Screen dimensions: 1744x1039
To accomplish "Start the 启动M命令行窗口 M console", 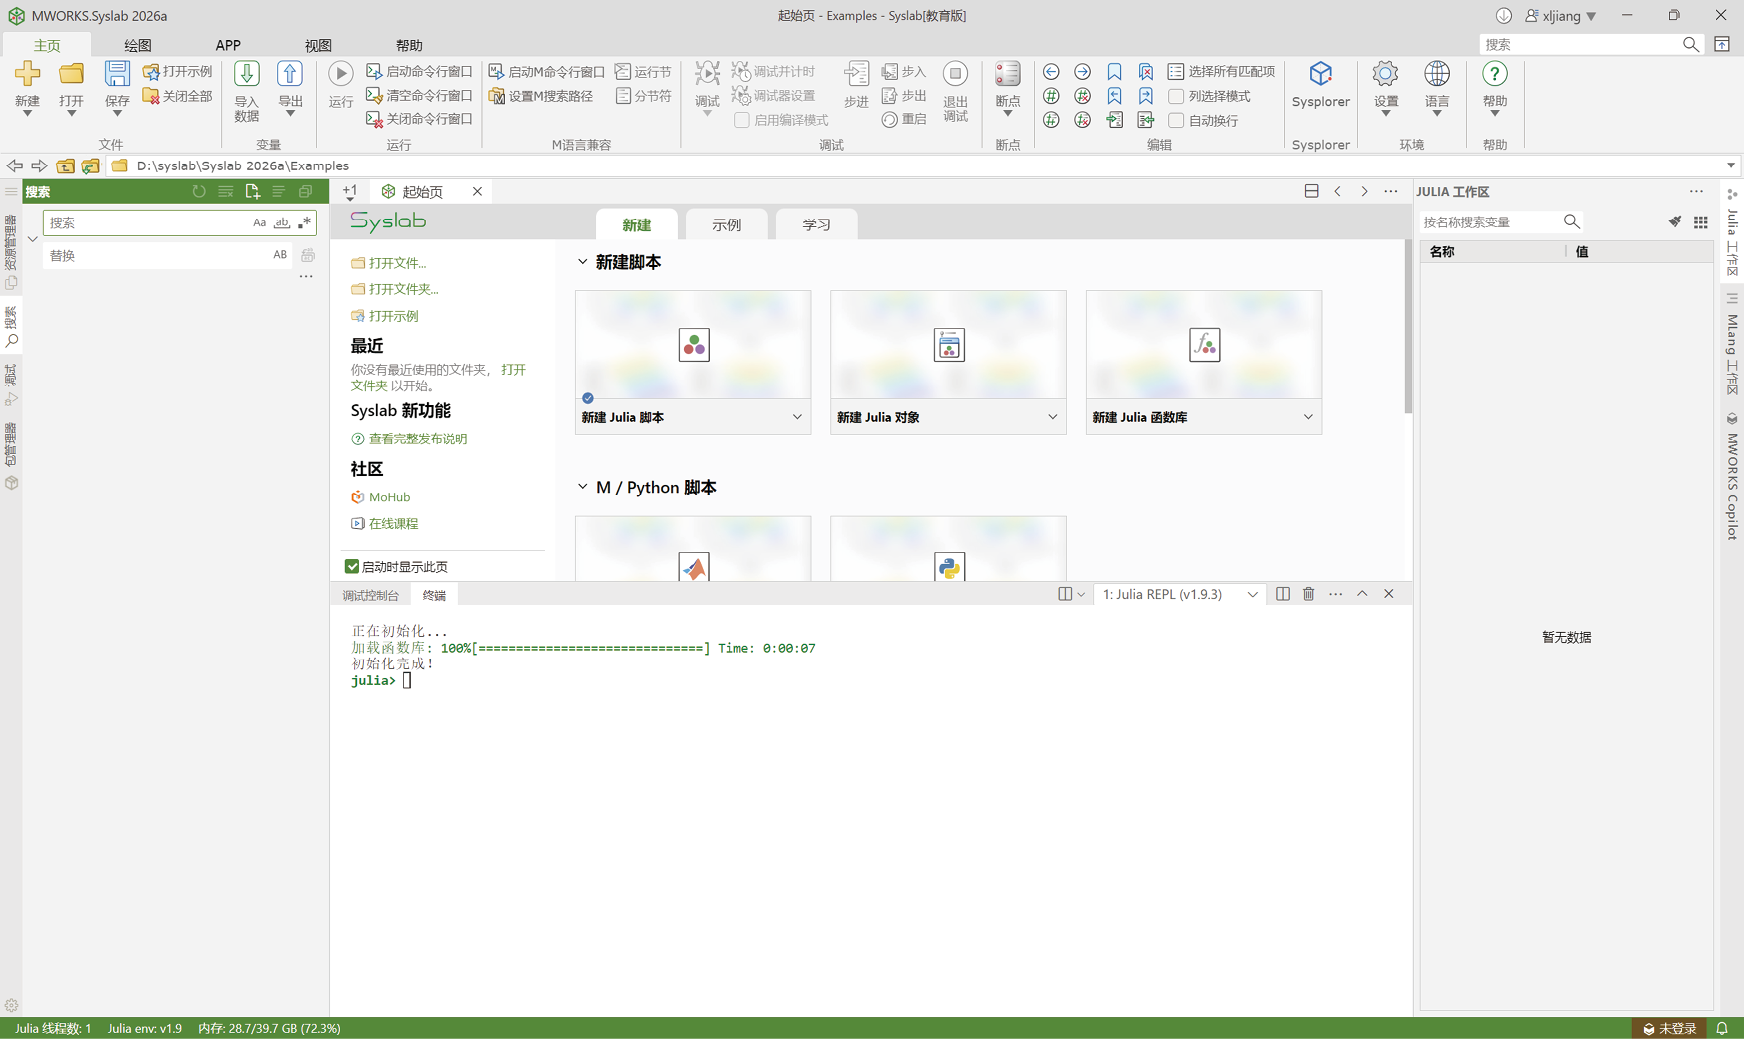I will 546,72.
